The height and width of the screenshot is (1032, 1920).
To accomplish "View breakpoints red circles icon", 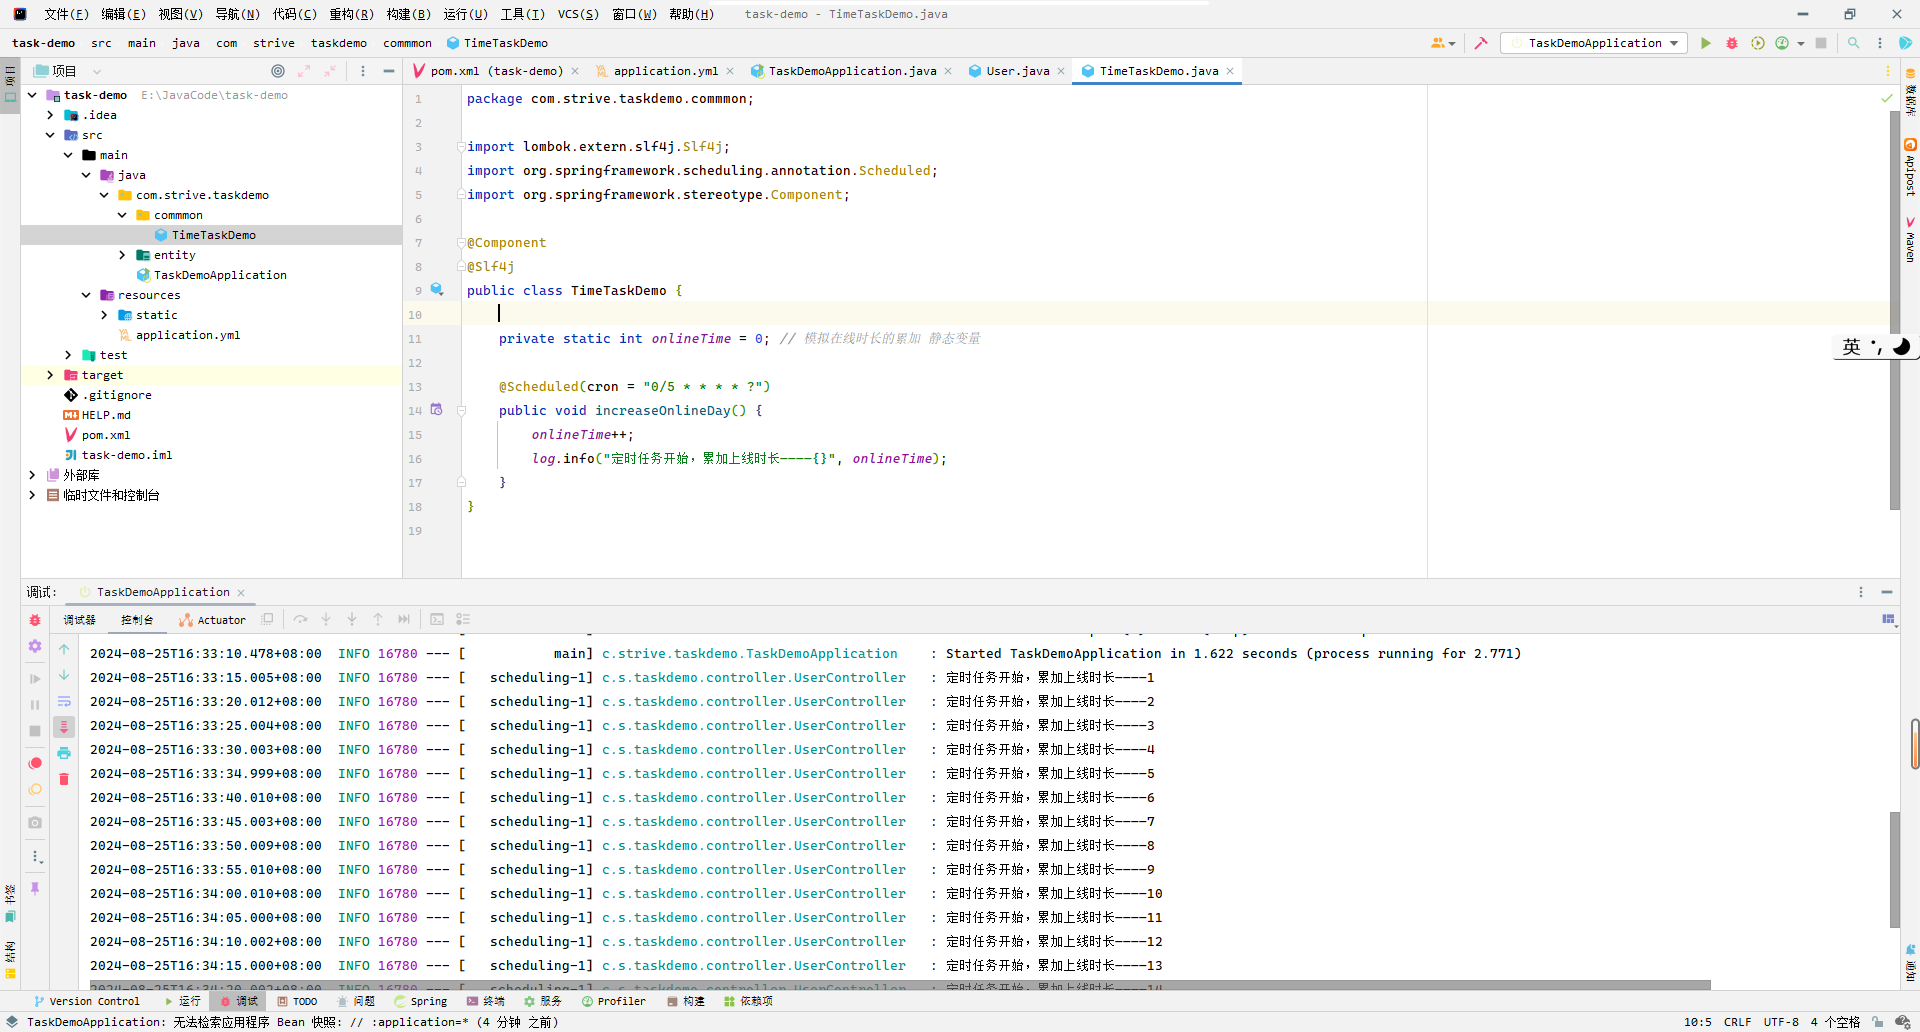I will point(35,763).
